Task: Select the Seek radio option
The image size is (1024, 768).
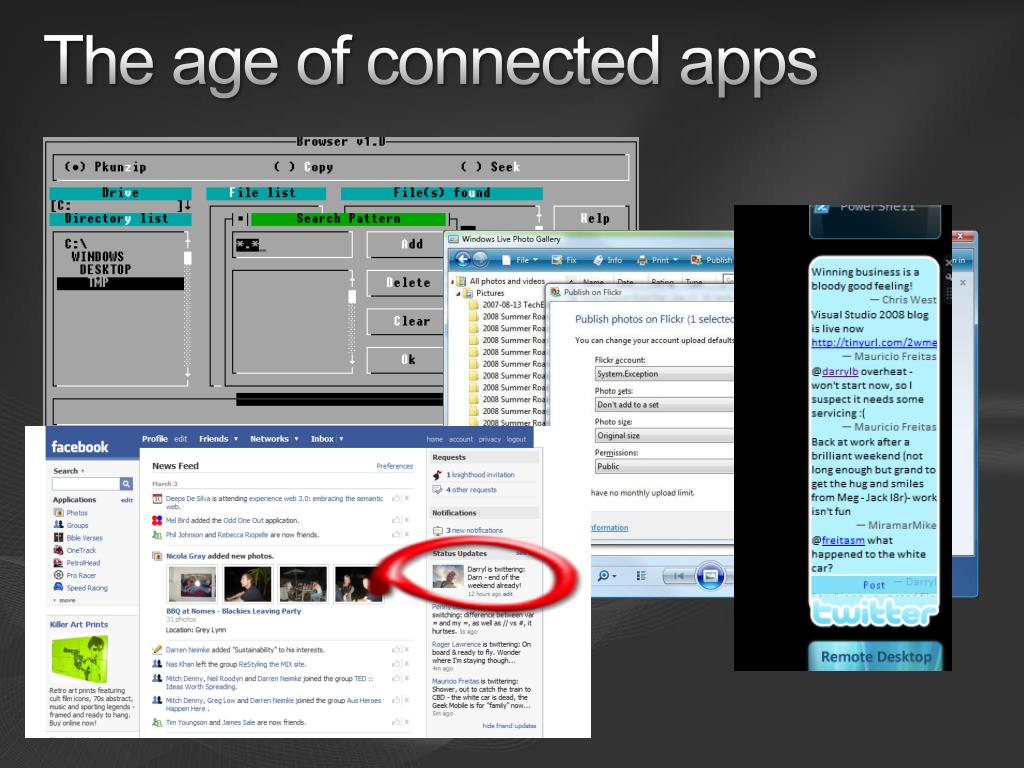Action: pyautogui.click(x=490, y=167)
